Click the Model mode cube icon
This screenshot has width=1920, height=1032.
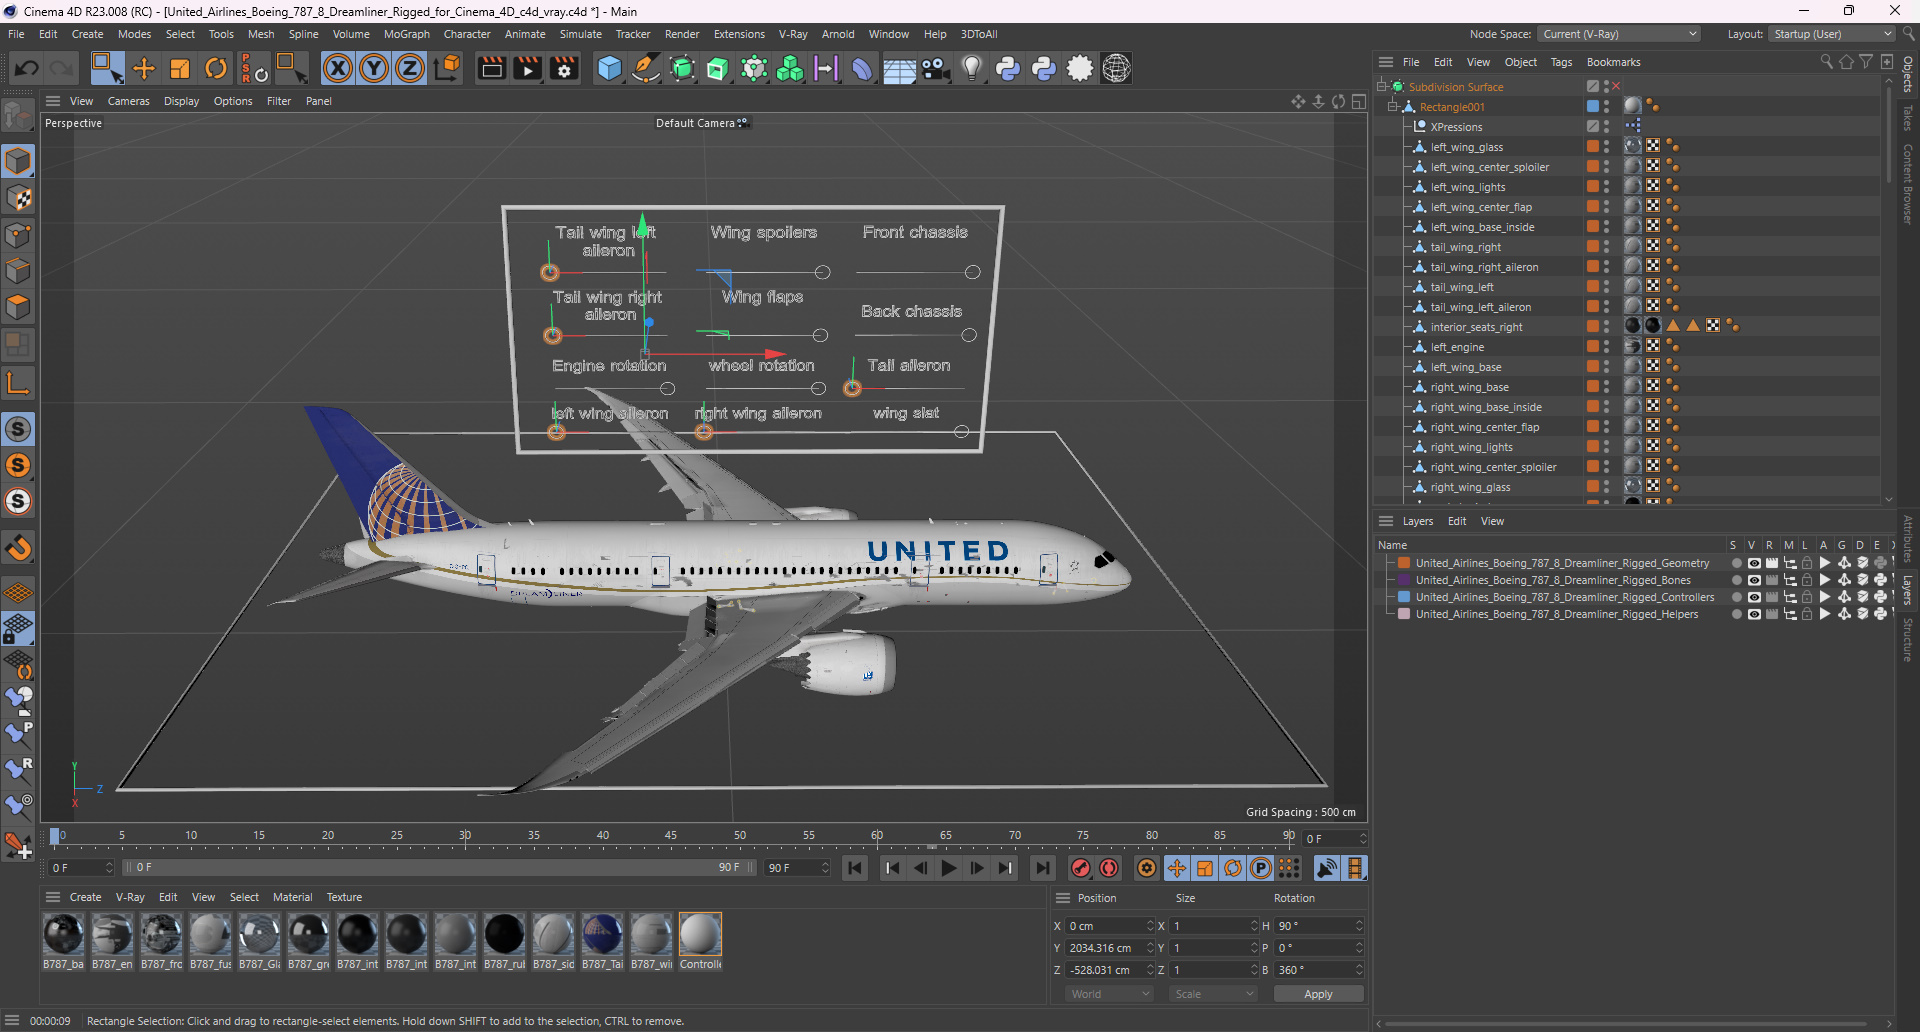click(18, 161)
